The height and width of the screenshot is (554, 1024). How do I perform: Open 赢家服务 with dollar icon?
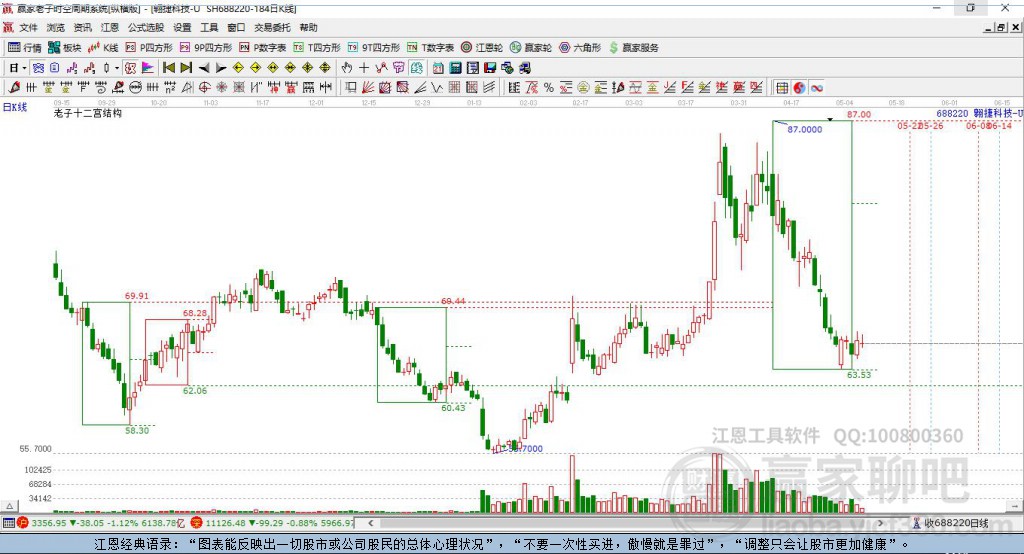tap(633, 48)
